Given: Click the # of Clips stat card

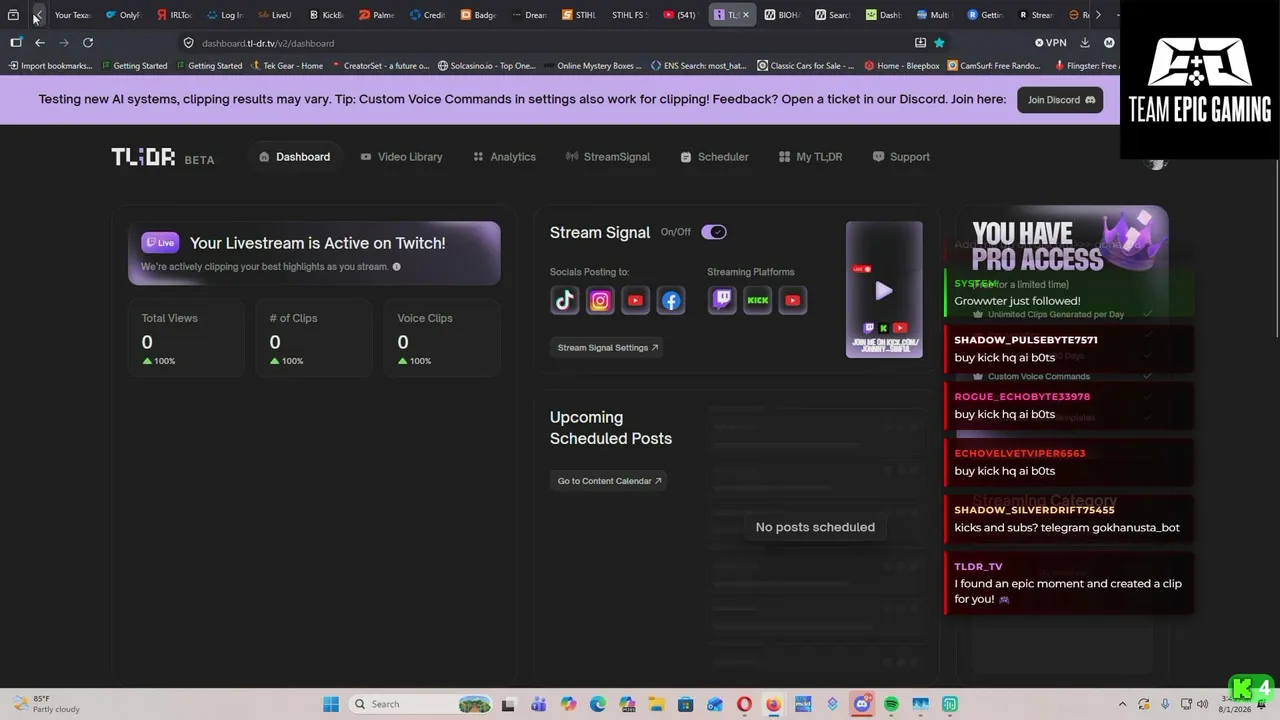Looking at the screenshot, I should click(314, 339).
